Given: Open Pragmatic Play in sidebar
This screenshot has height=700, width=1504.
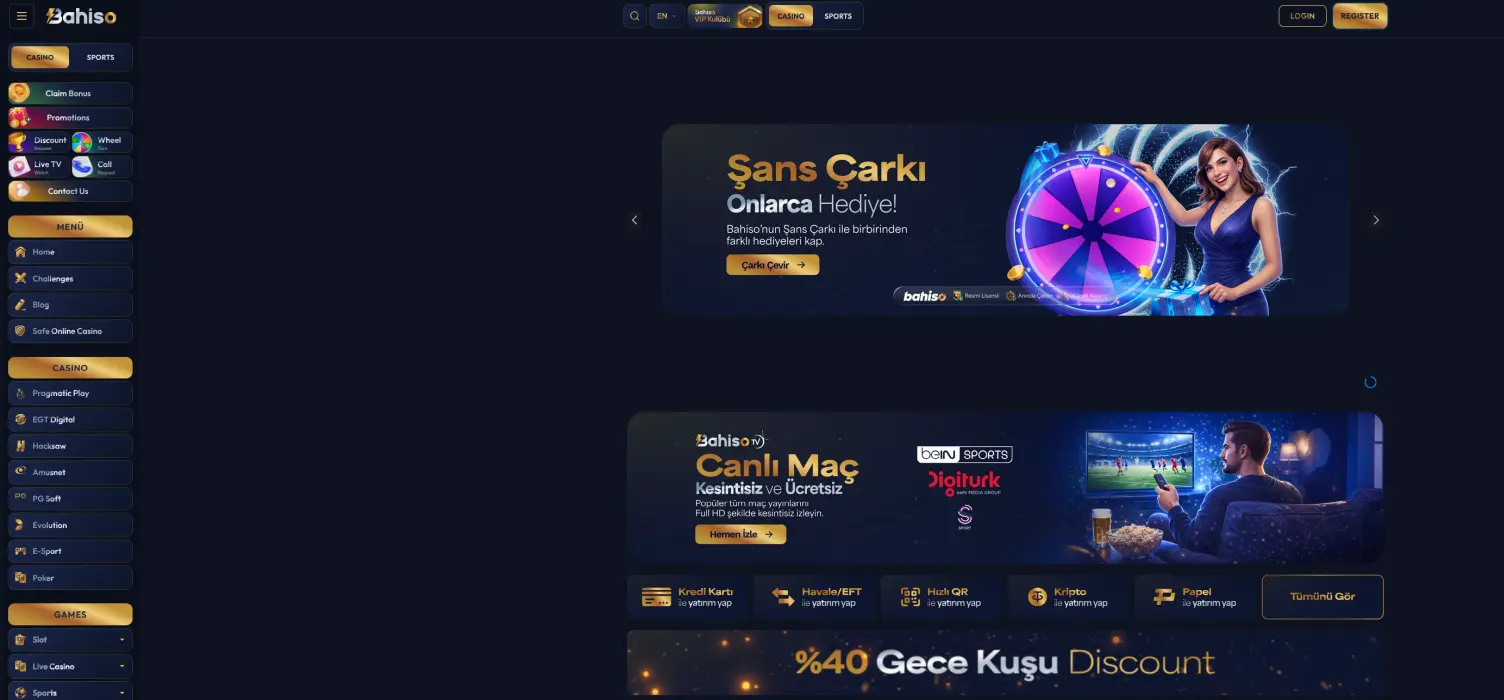Looking at the screenshot, I should 70,394.
